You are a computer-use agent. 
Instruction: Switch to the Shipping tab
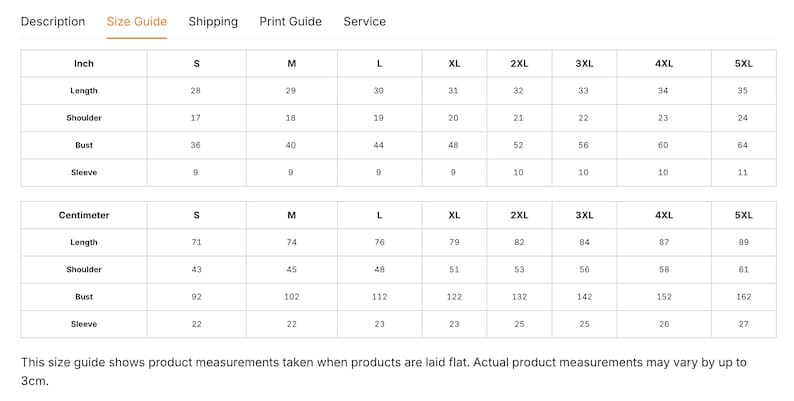tap(213, 22)
